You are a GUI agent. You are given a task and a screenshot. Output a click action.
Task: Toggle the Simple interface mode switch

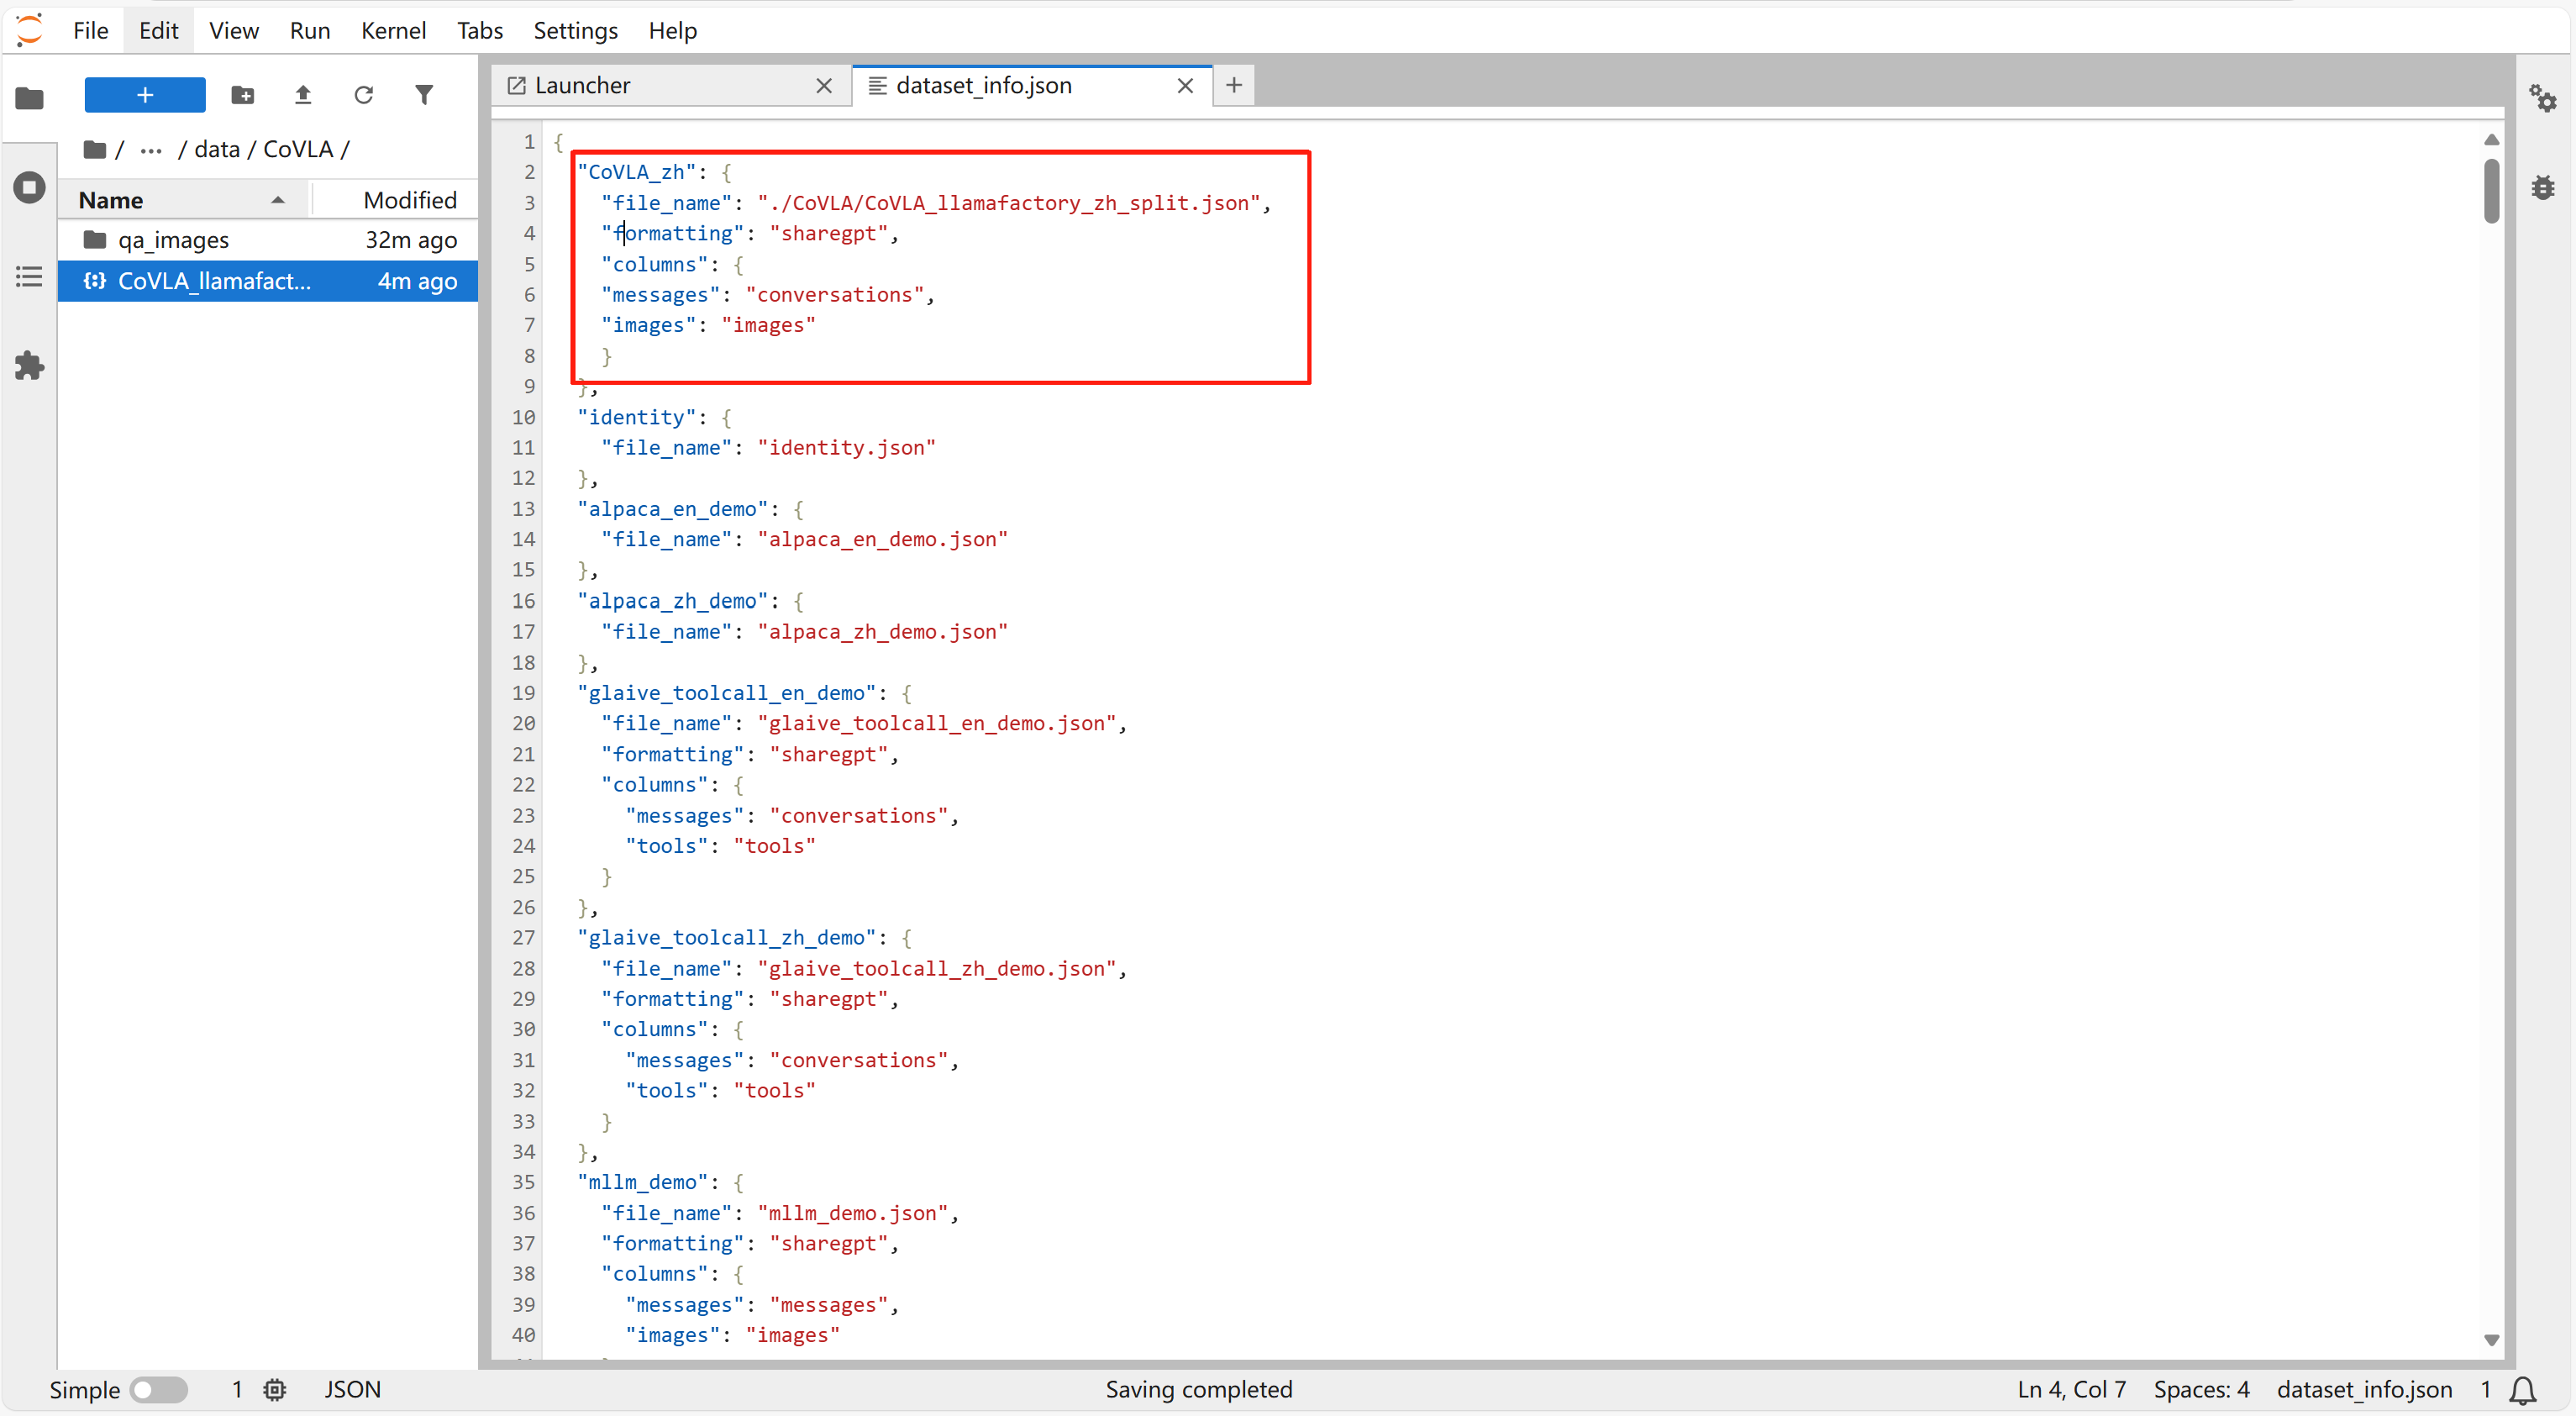coord(159,1390)
